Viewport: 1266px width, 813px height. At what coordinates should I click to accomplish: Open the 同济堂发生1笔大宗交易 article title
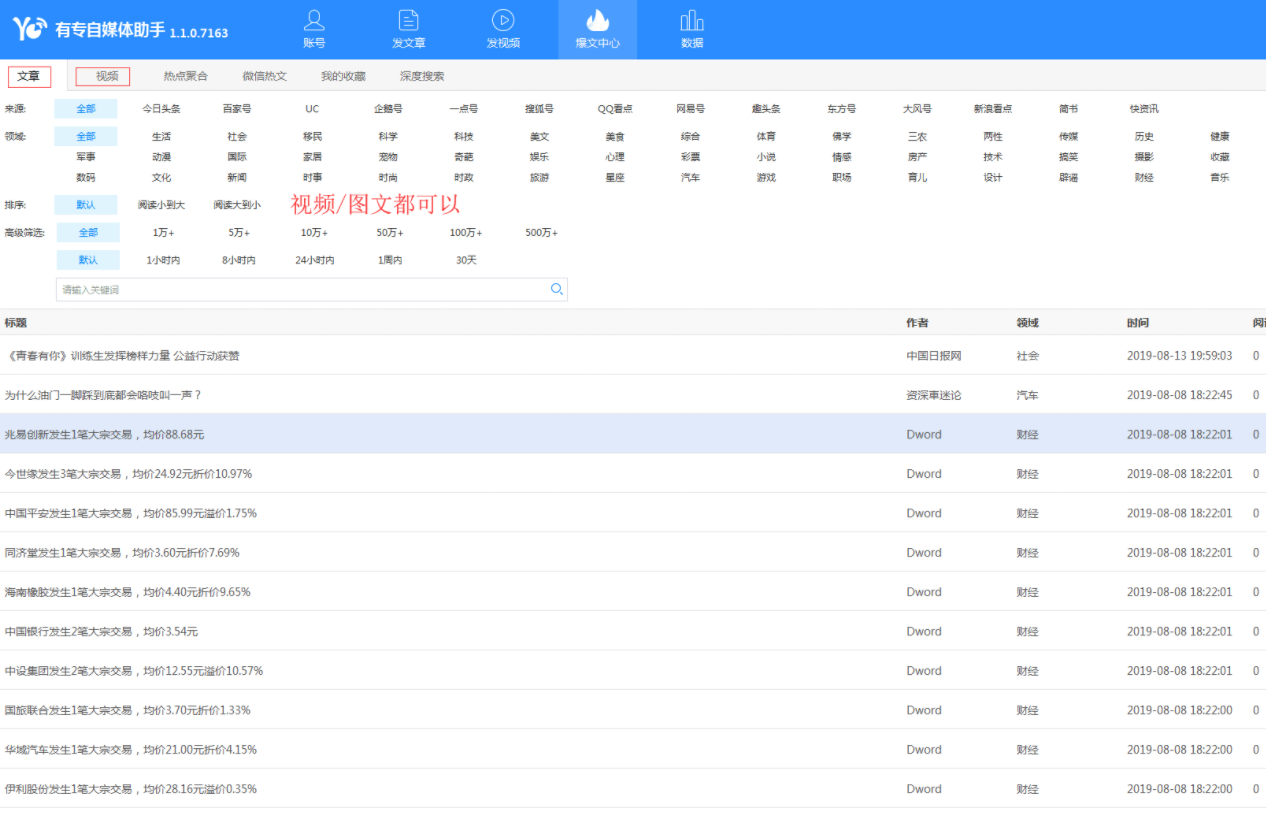[122, 553]
